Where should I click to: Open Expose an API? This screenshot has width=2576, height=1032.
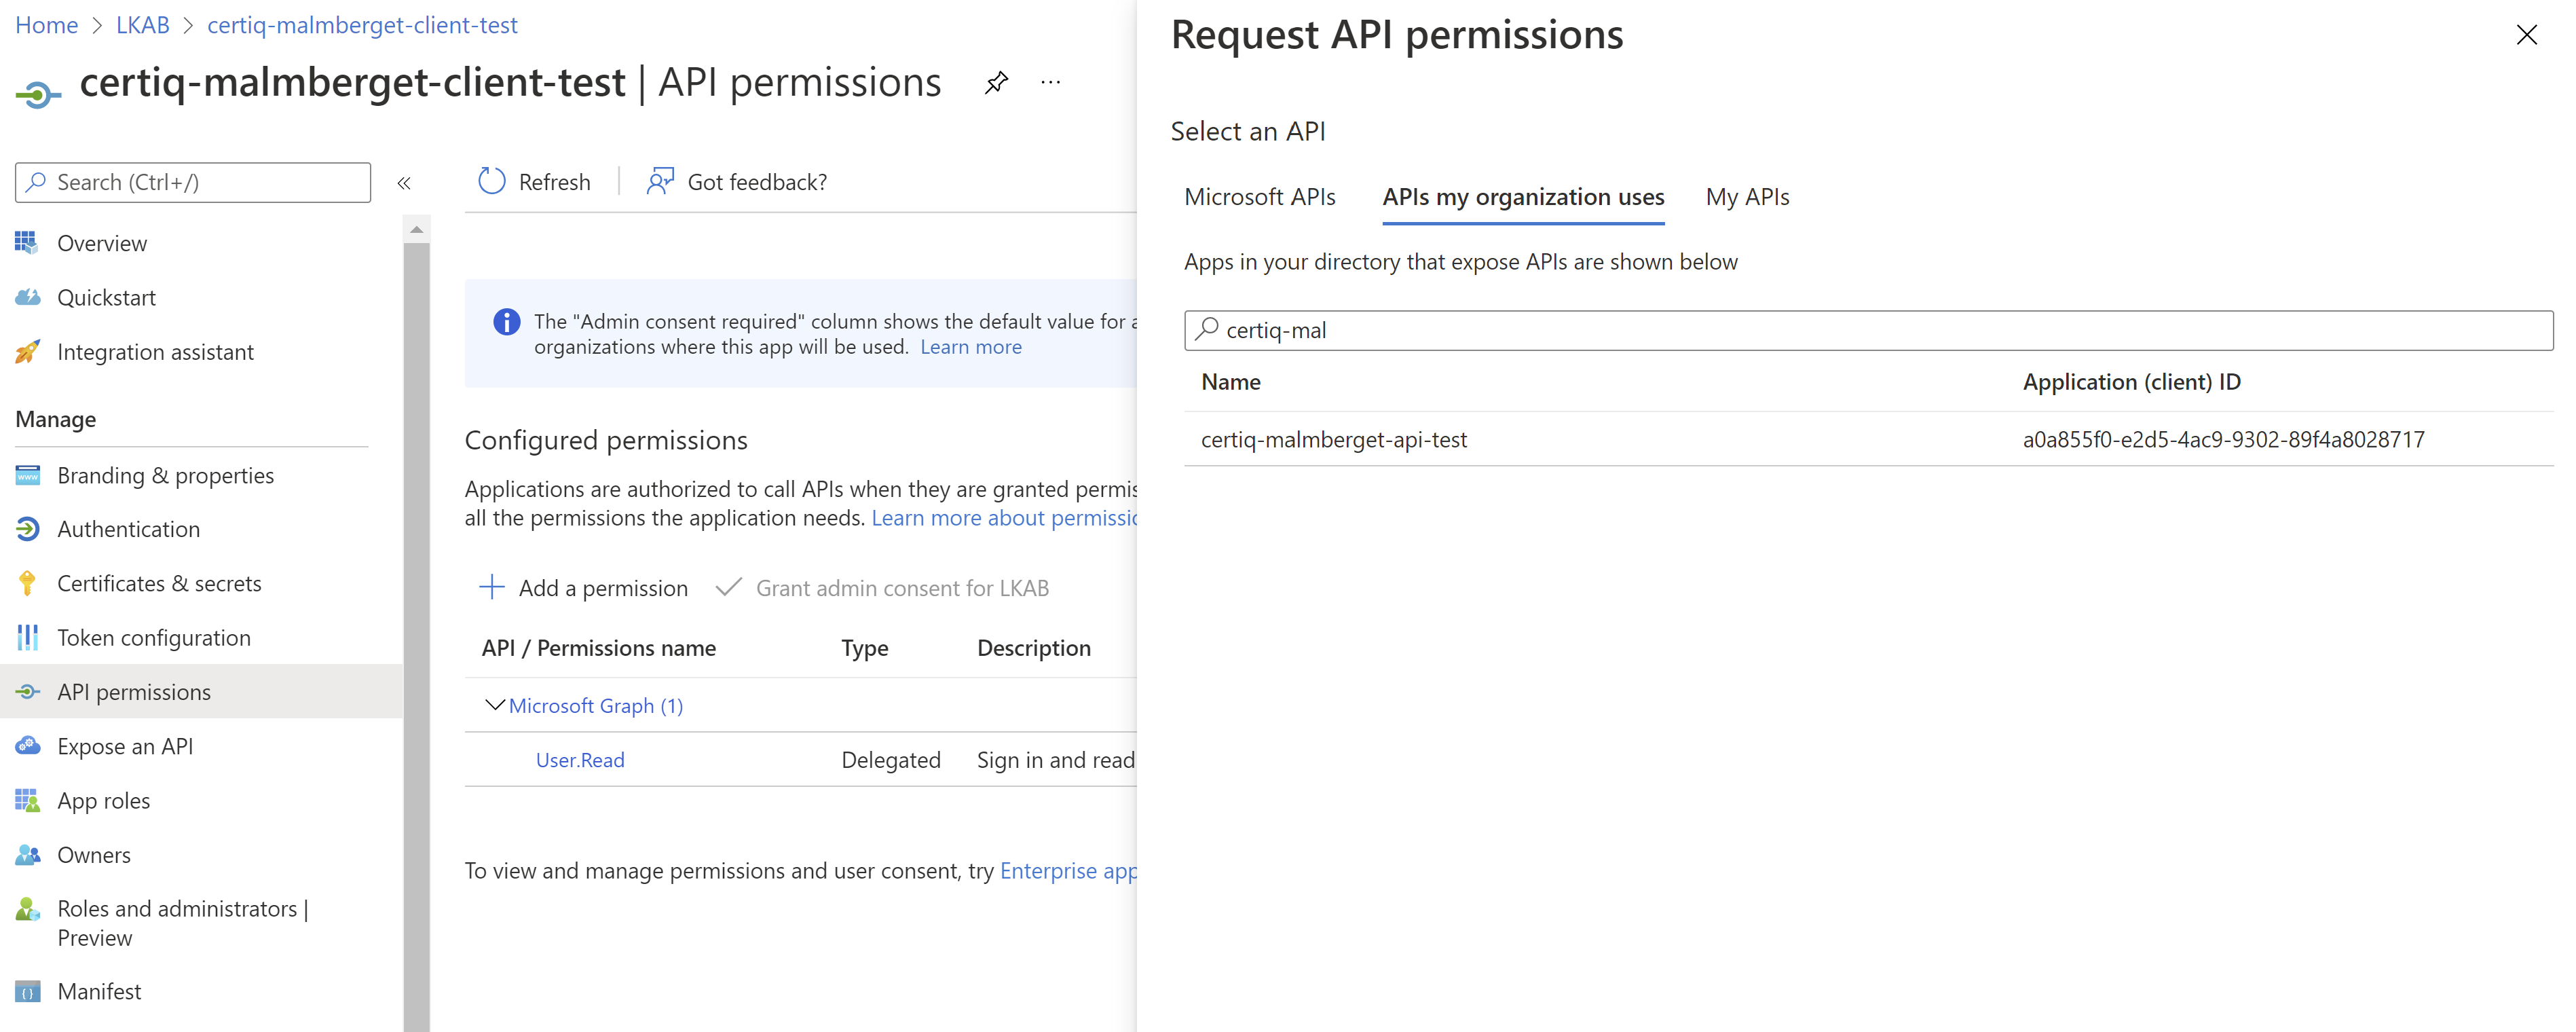point(125,745)
